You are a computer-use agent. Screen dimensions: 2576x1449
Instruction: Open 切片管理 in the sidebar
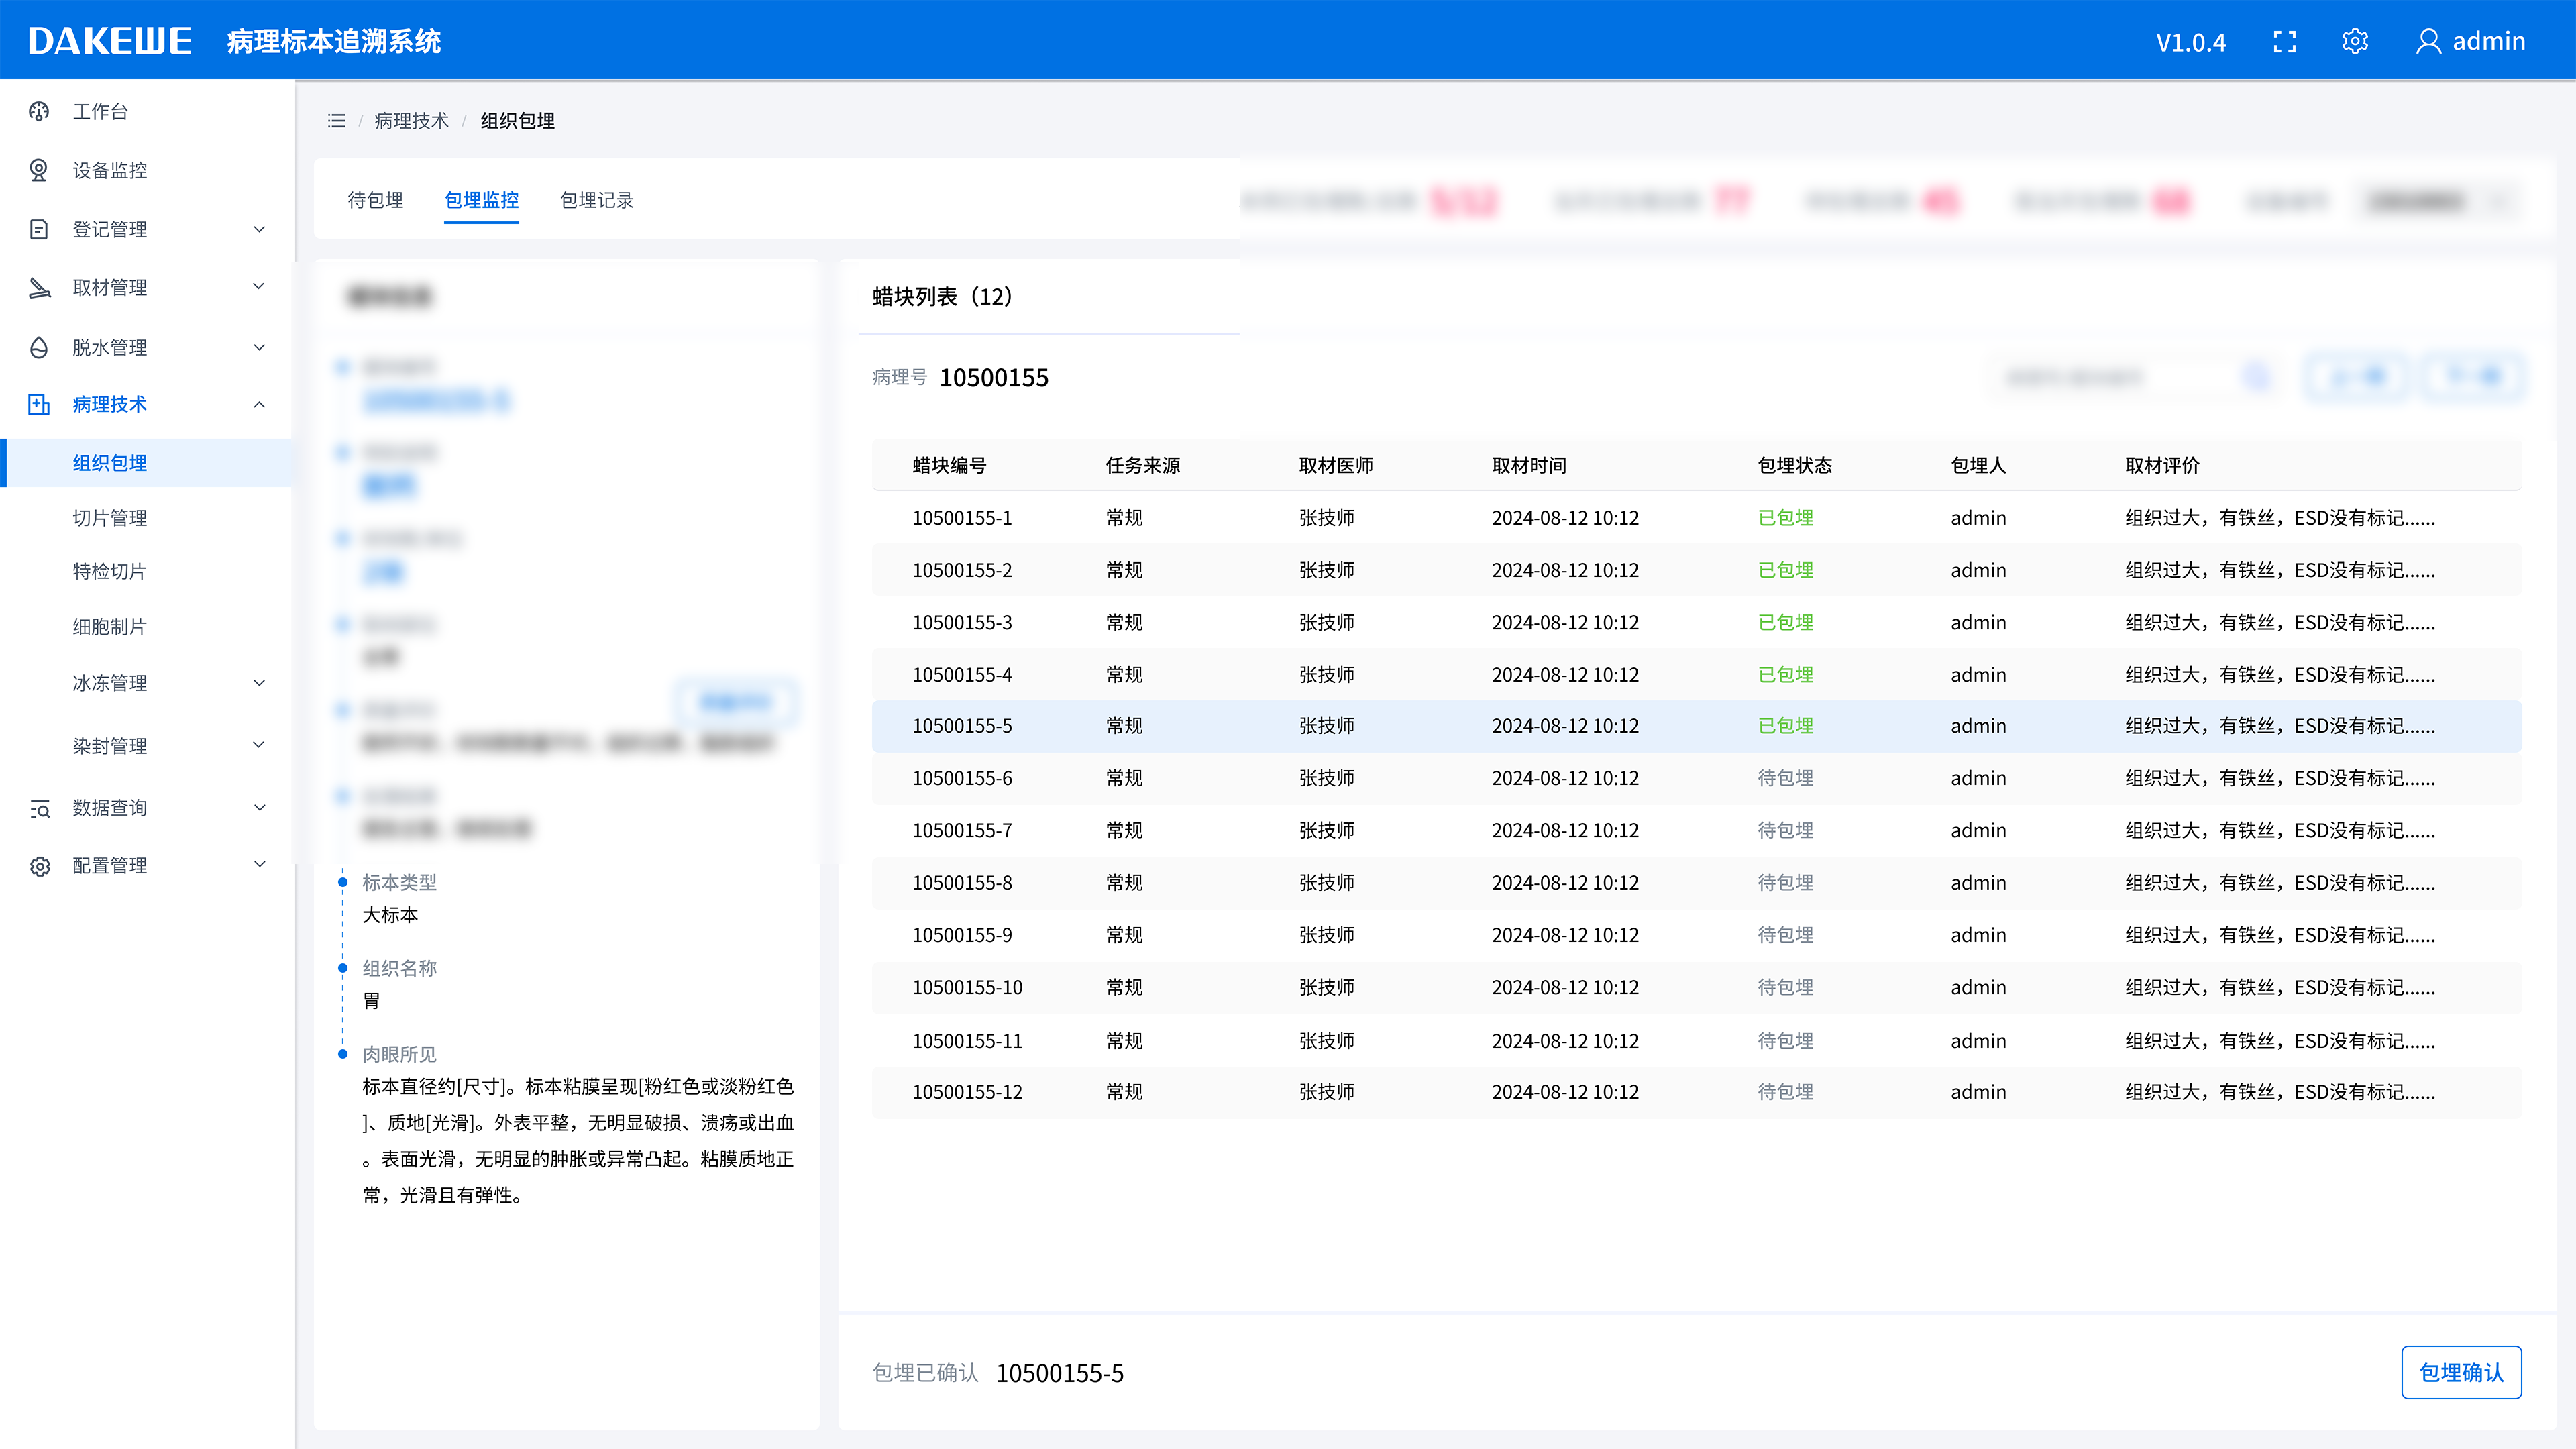click(x=110, y=518)
